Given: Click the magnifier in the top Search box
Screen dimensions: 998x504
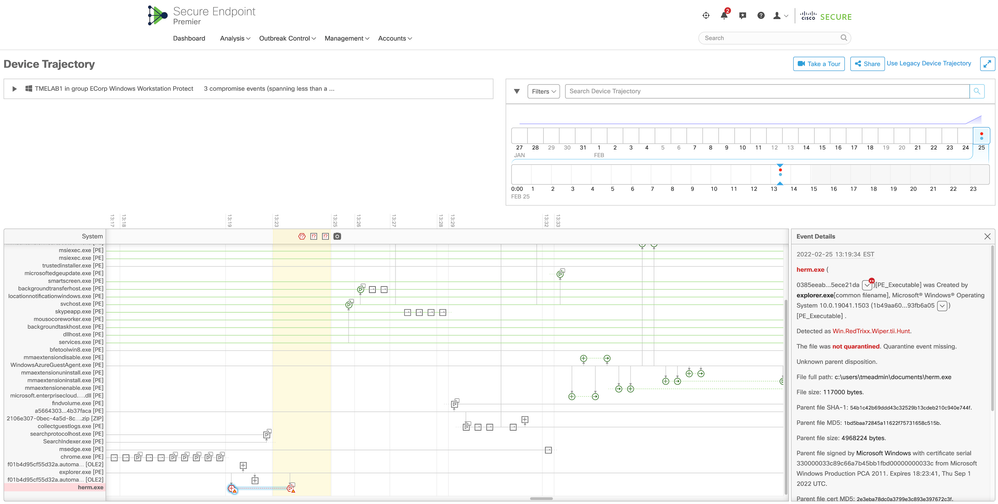Looking at the screenshot, I should tap(844, 38).
